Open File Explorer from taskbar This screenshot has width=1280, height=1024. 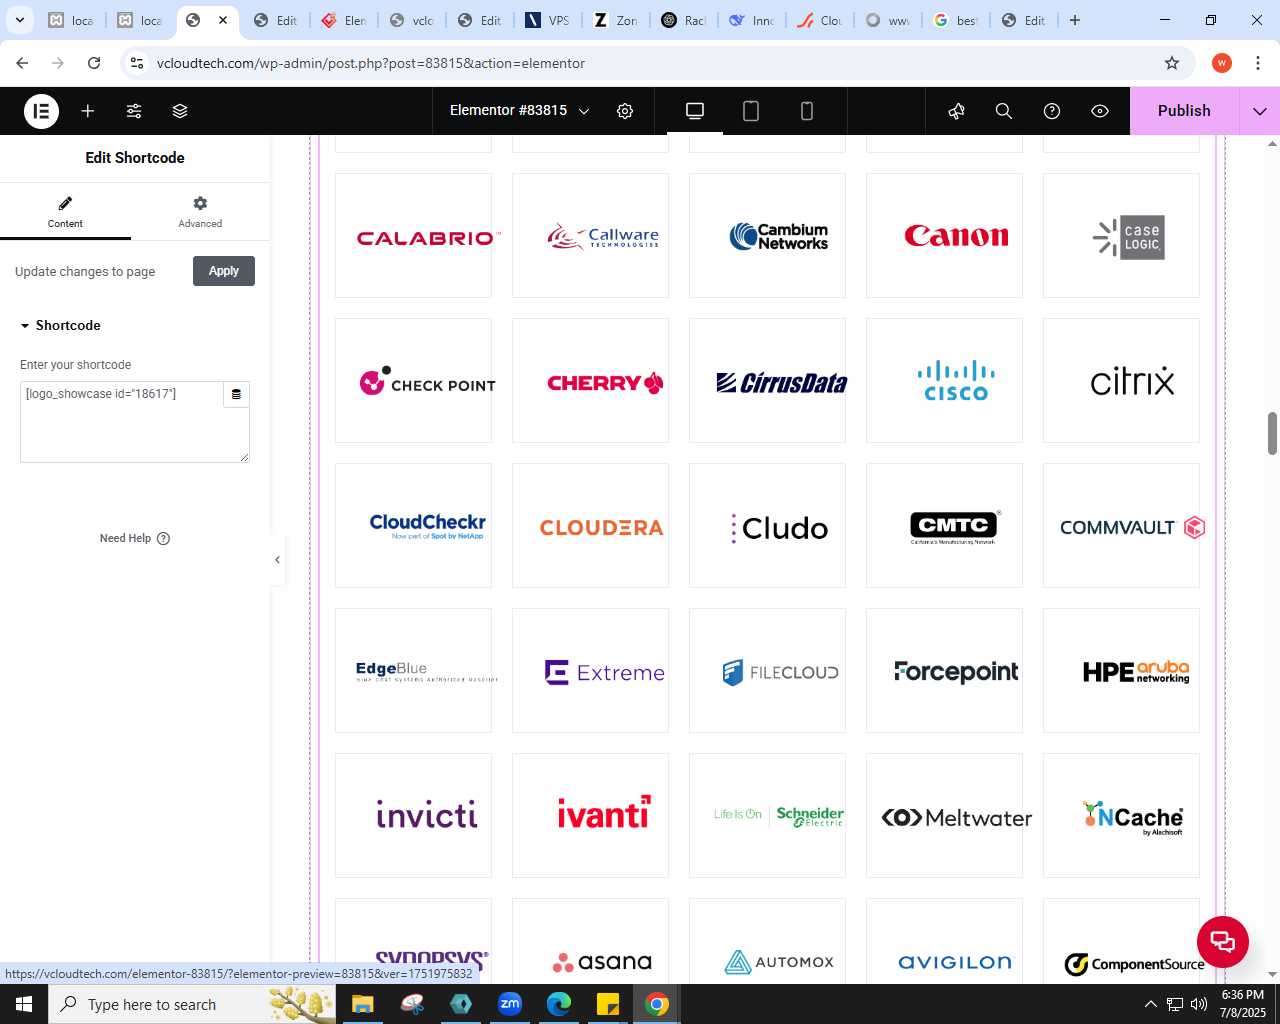click(x=362, y=1004)
